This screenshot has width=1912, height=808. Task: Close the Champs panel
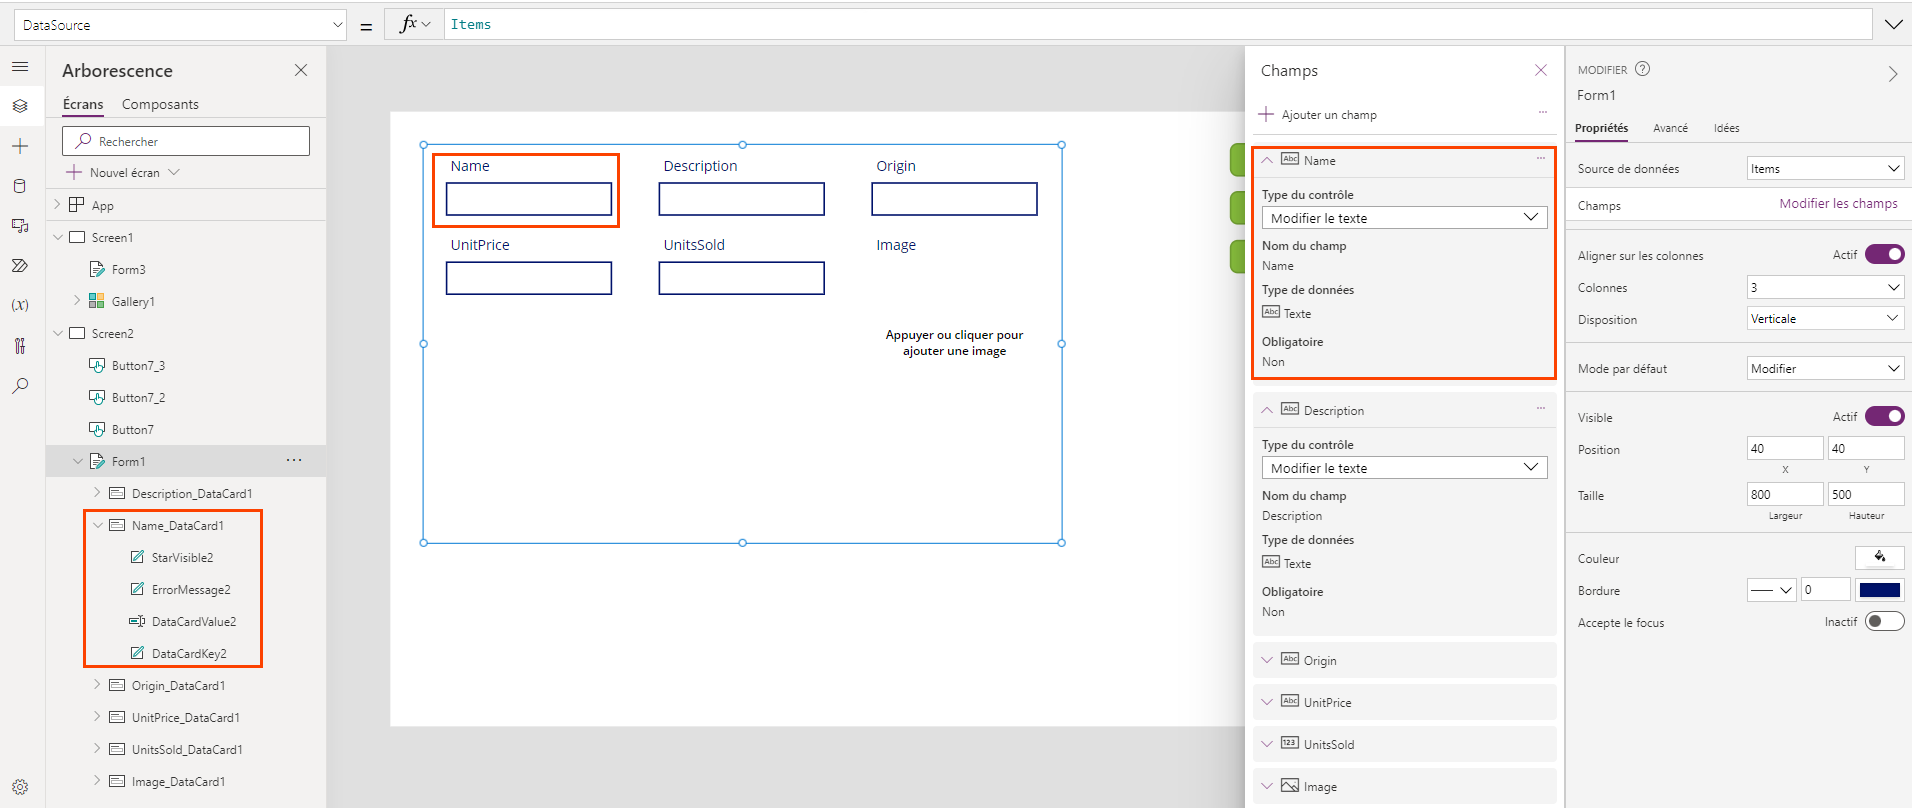(1541, 70)
